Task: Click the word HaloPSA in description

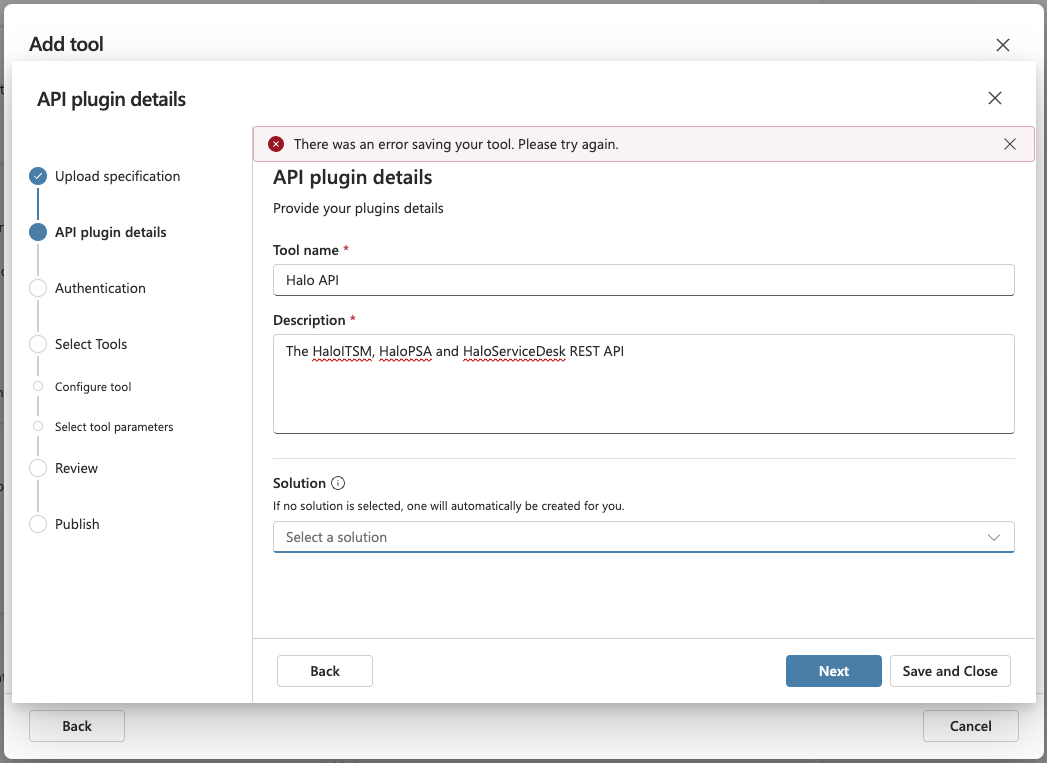Action: [x=405, y=351]
